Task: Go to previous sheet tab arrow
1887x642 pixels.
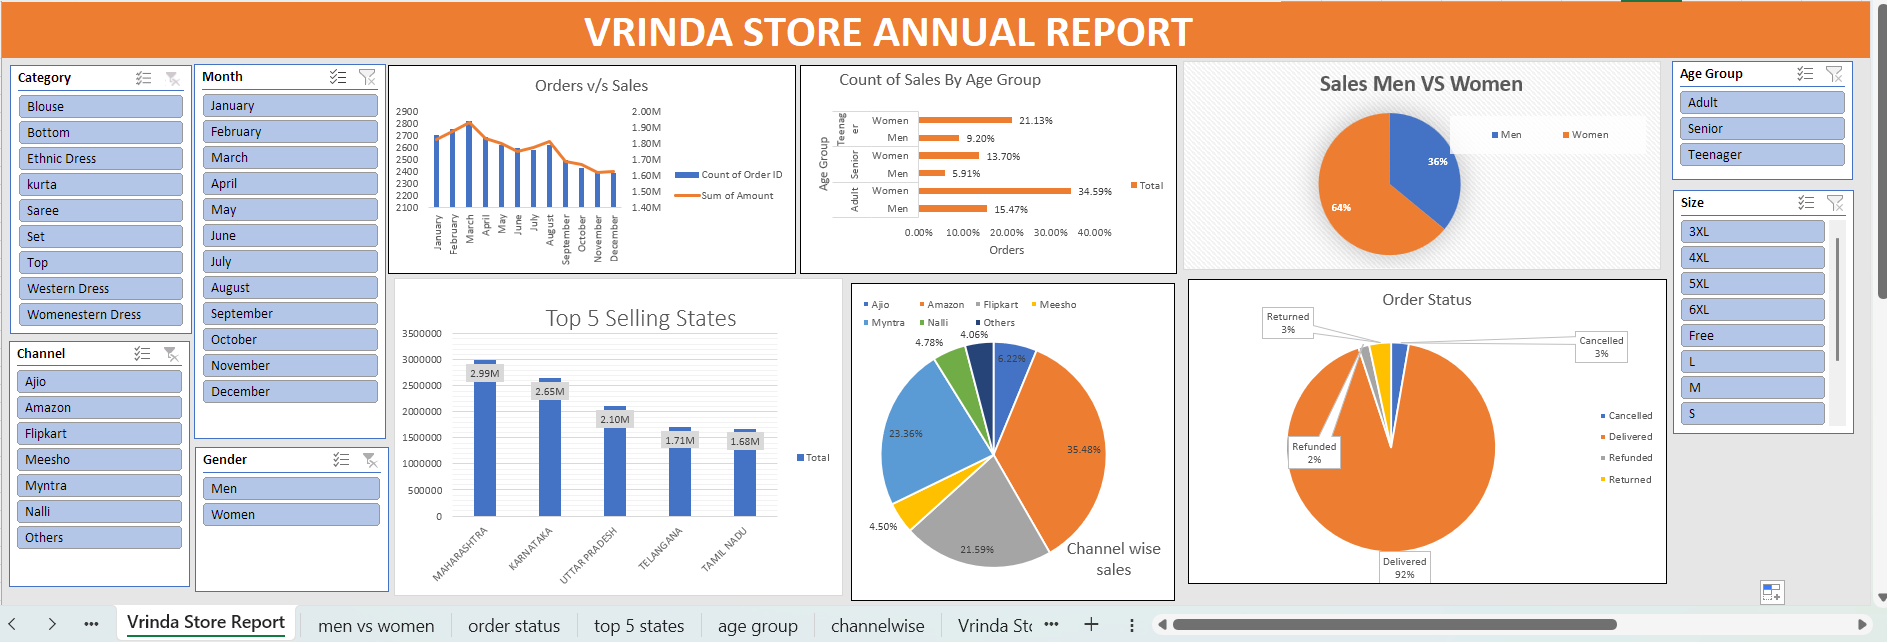Action: pos(12,624)
